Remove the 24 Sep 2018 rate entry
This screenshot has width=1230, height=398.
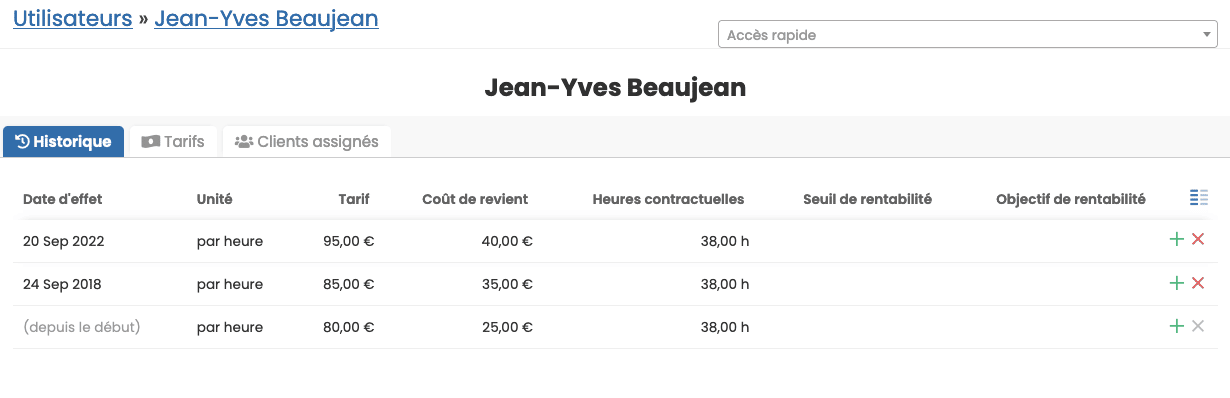[1198, 283]
